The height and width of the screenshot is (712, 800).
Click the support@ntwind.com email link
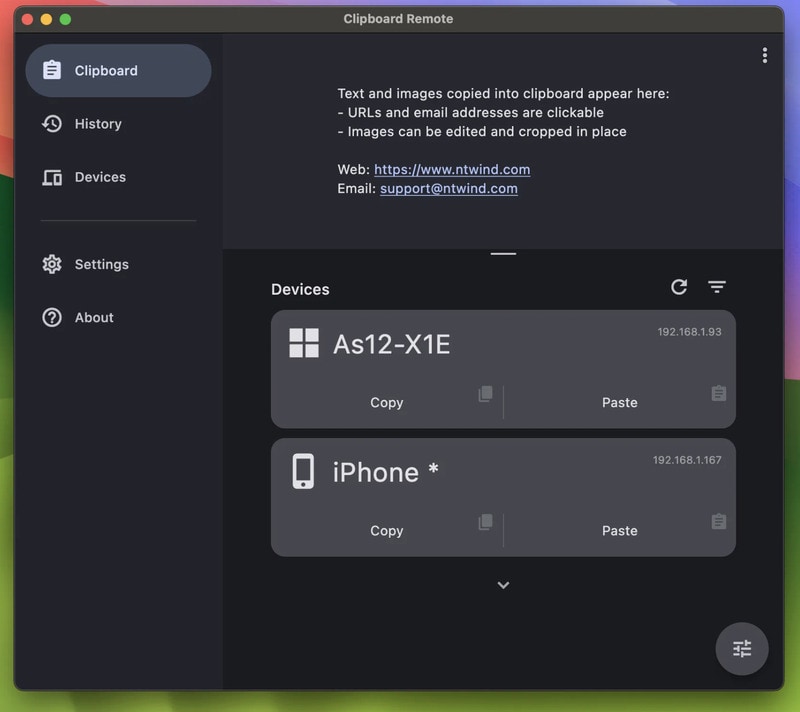[449, 189]
